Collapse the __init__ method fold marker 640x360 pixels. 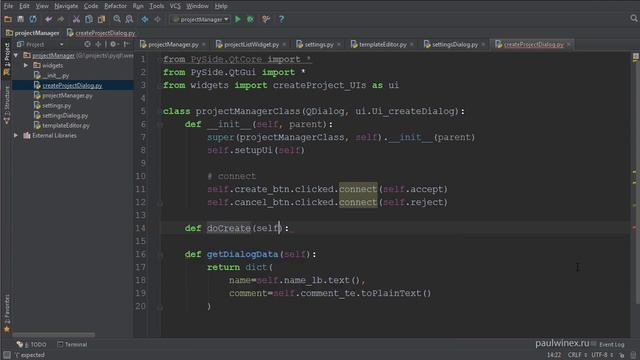click(160, 124)
